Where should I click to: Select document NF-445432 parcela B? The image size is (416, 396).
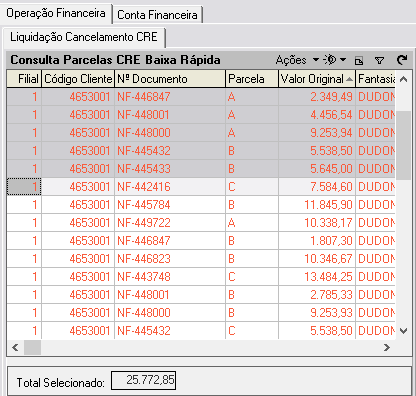pyautogui.click(x=201, y=151)
